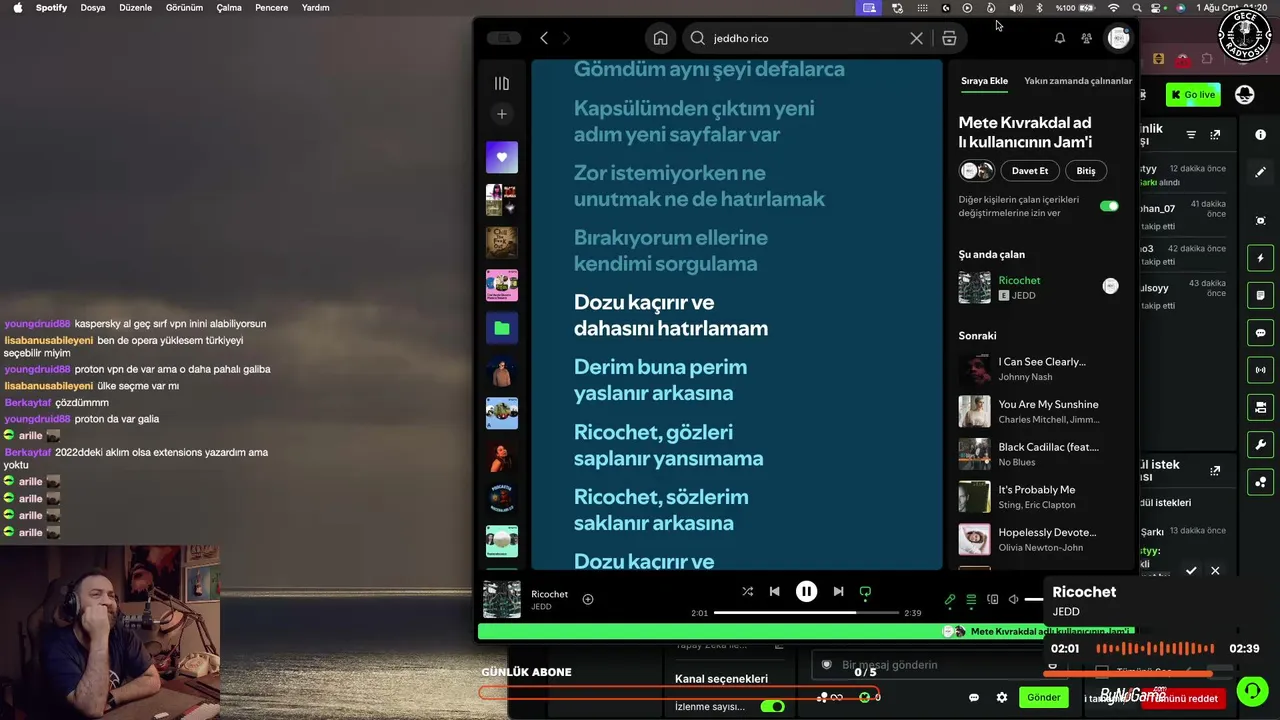Add Ricochet to Liked Songs
This screenshot has height=720, width=1280.
point(588,599)
